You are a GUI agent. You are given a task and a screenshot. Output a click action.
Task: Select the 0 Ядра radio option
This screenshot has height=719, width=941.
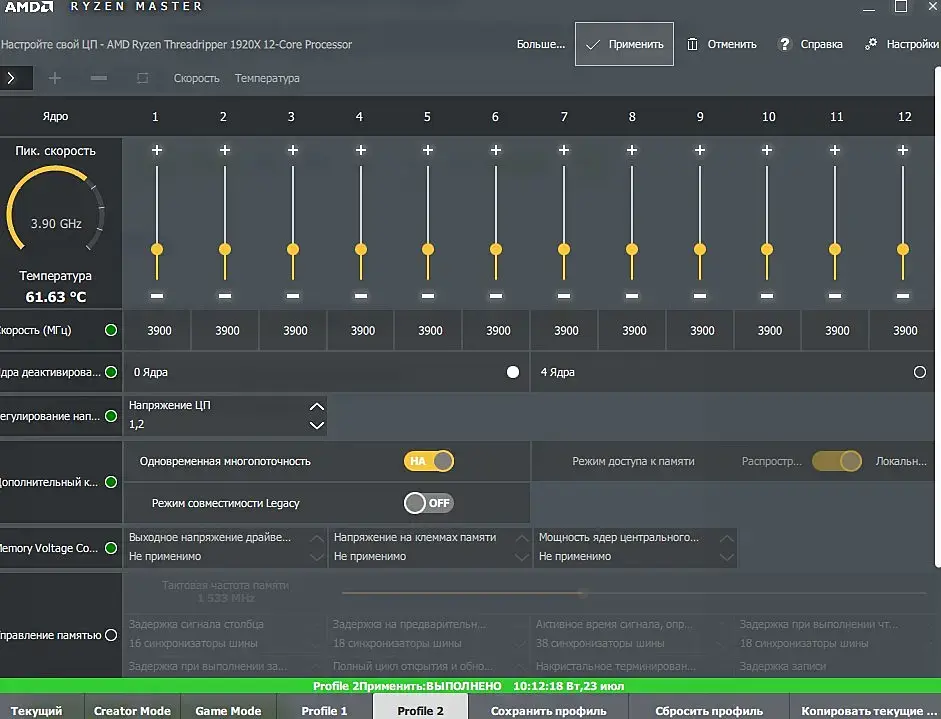click(x=513, y=372)
